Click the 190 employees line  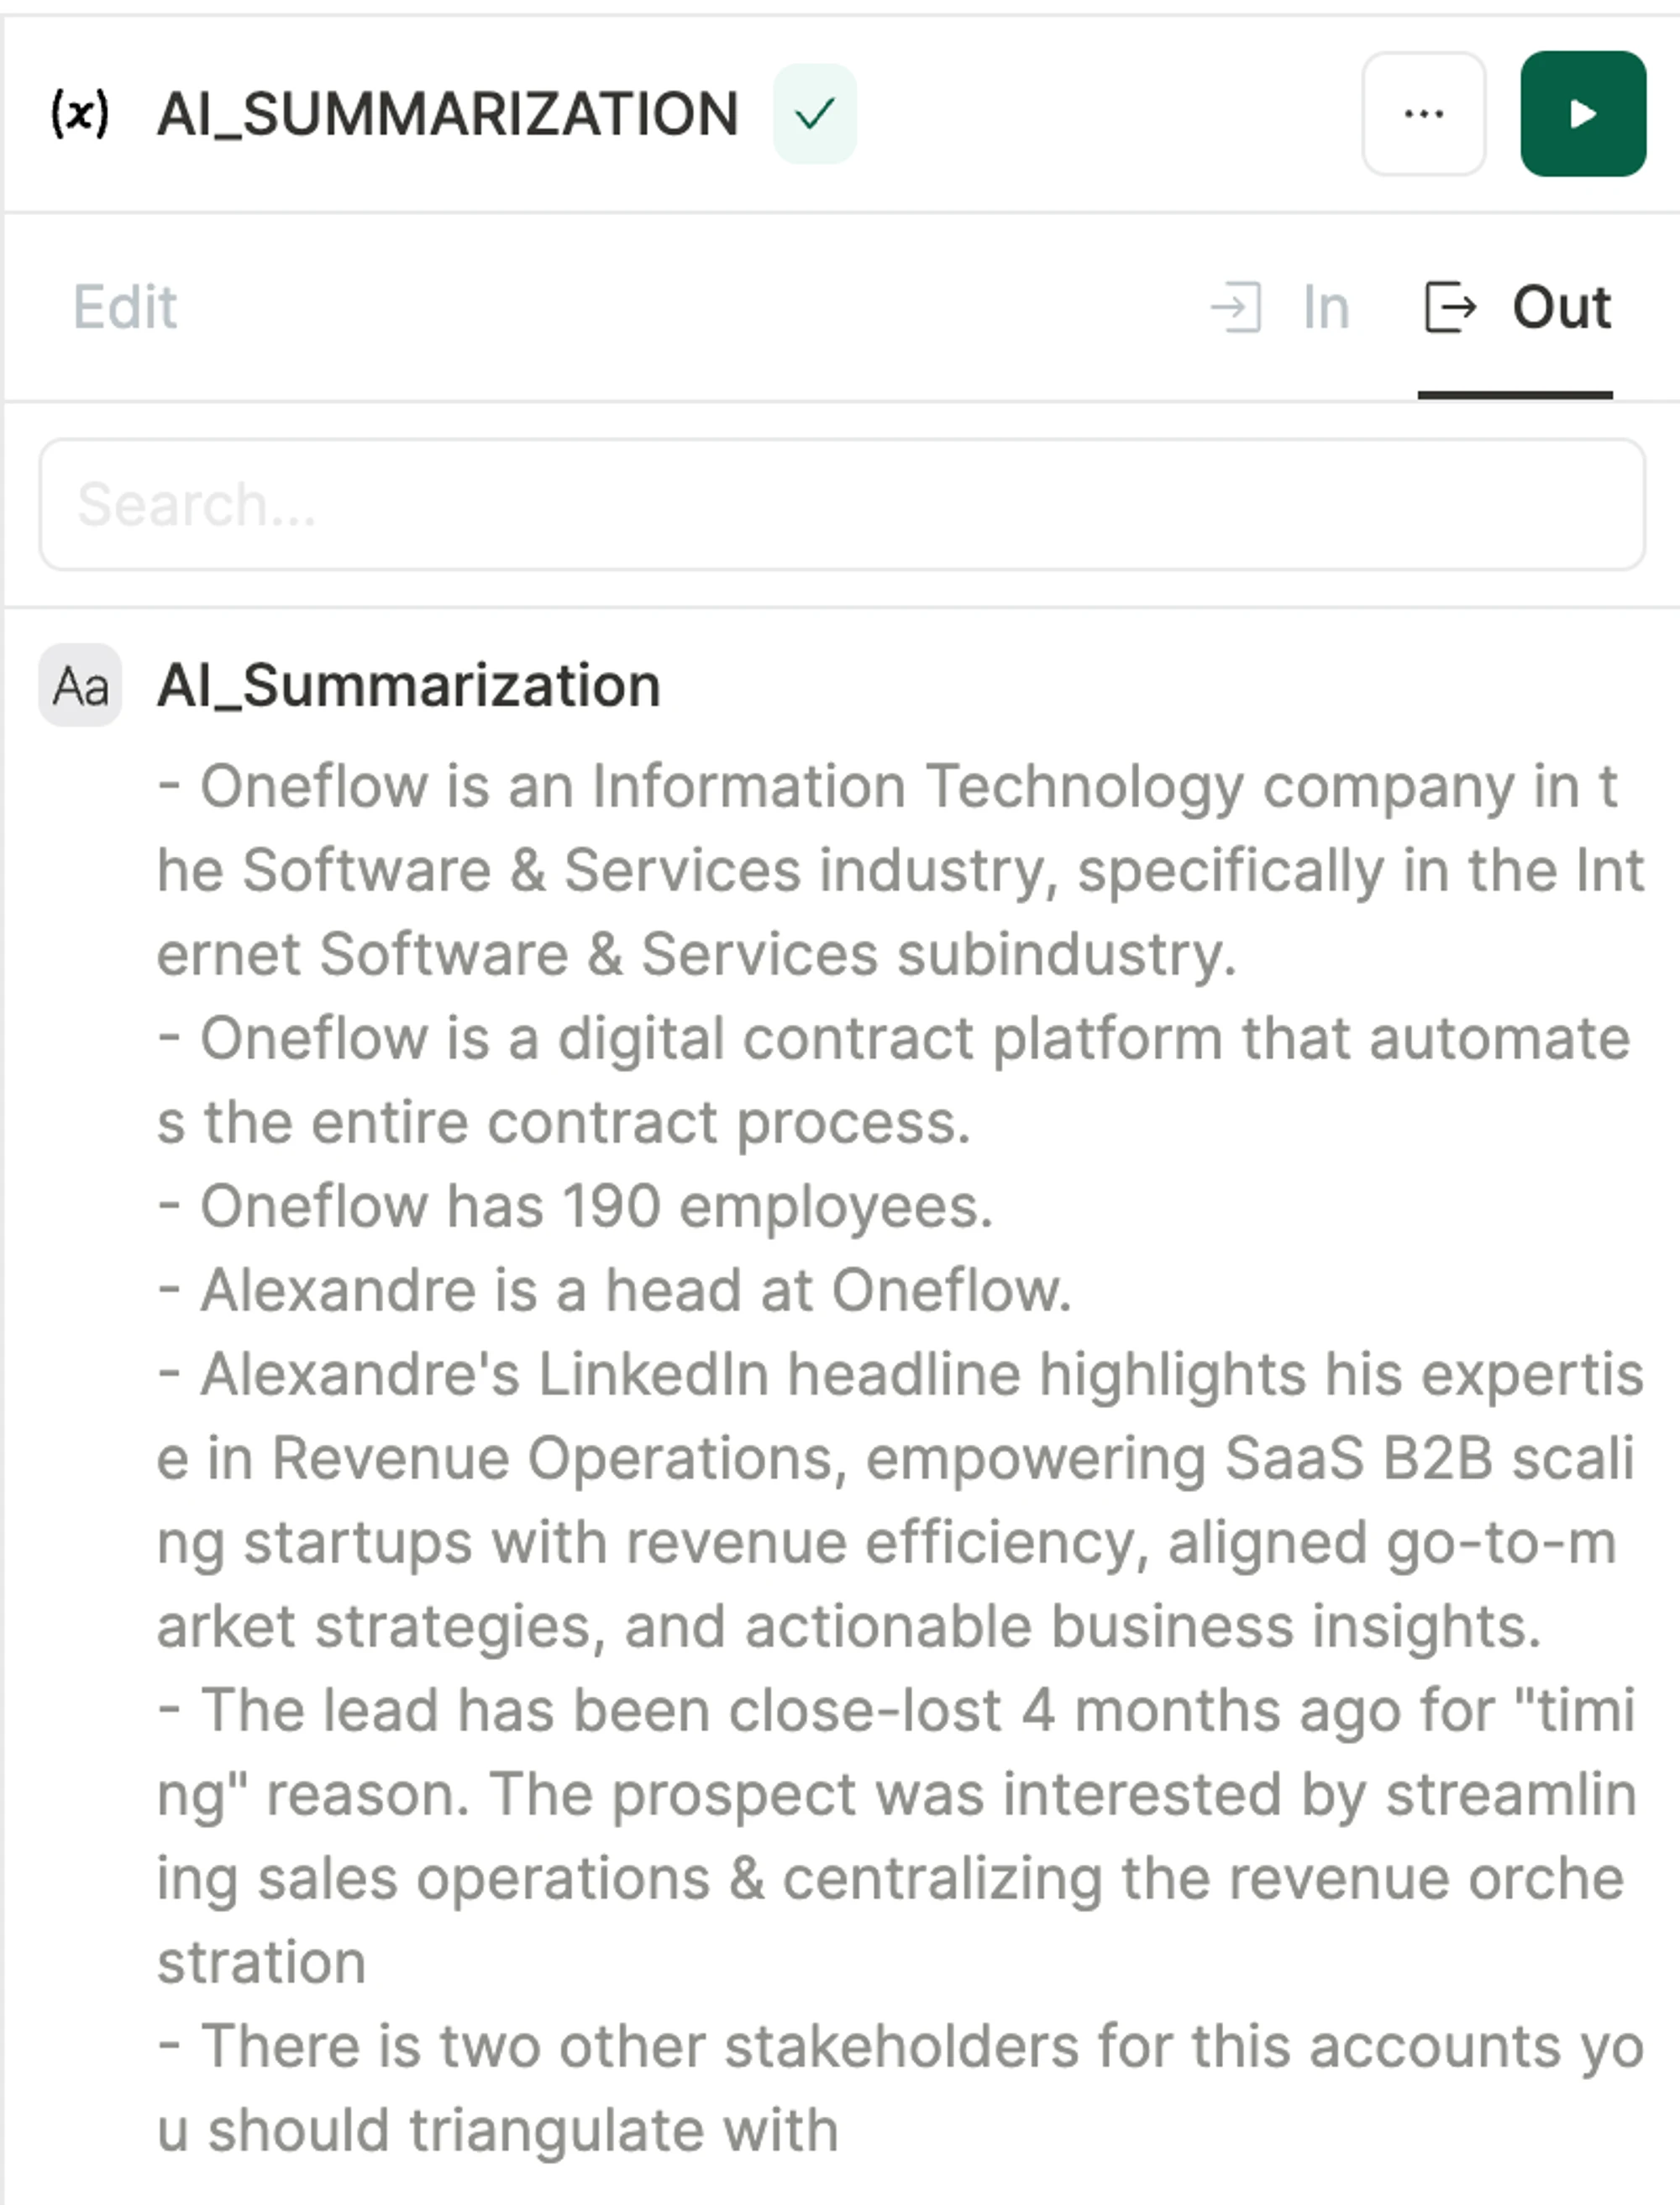click(x=575, y=1206)
